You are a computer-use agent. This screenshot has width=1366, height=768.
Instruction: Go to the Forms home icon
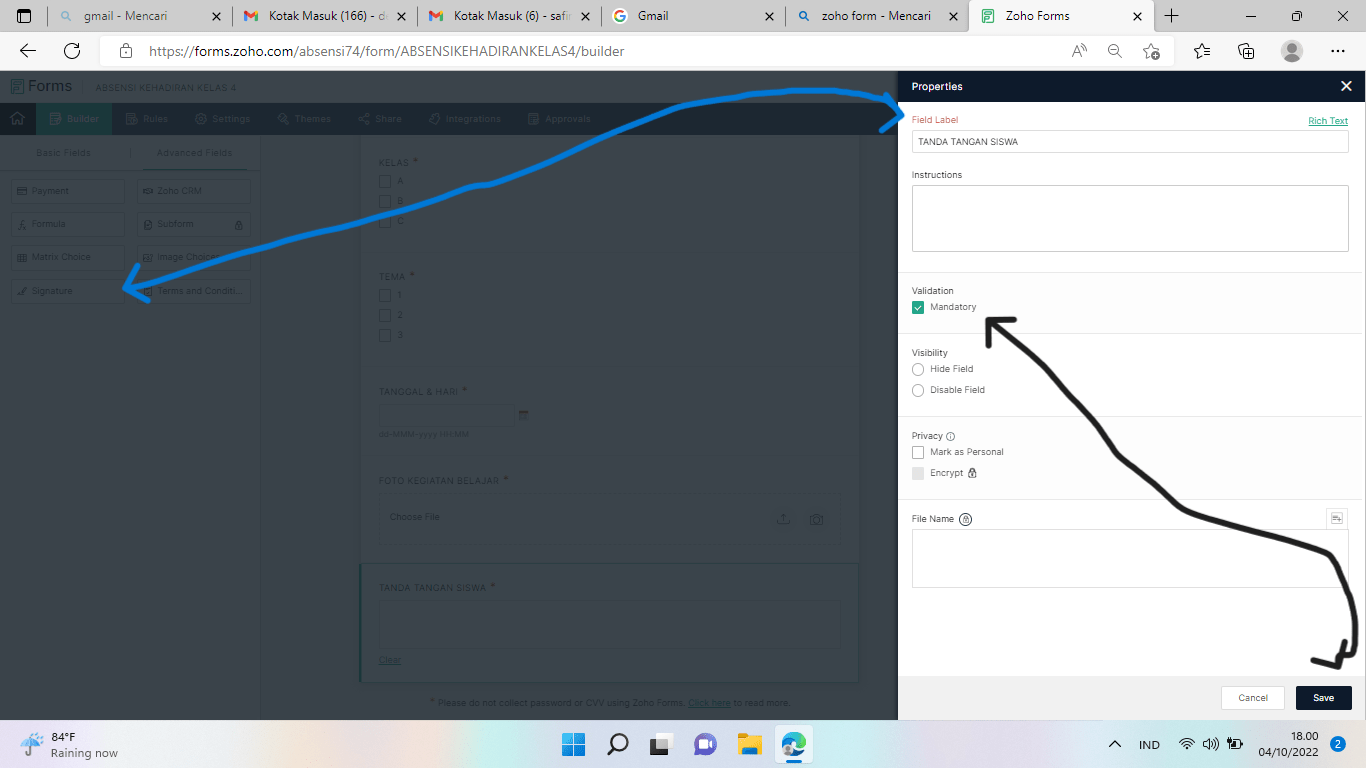point(17,119)
